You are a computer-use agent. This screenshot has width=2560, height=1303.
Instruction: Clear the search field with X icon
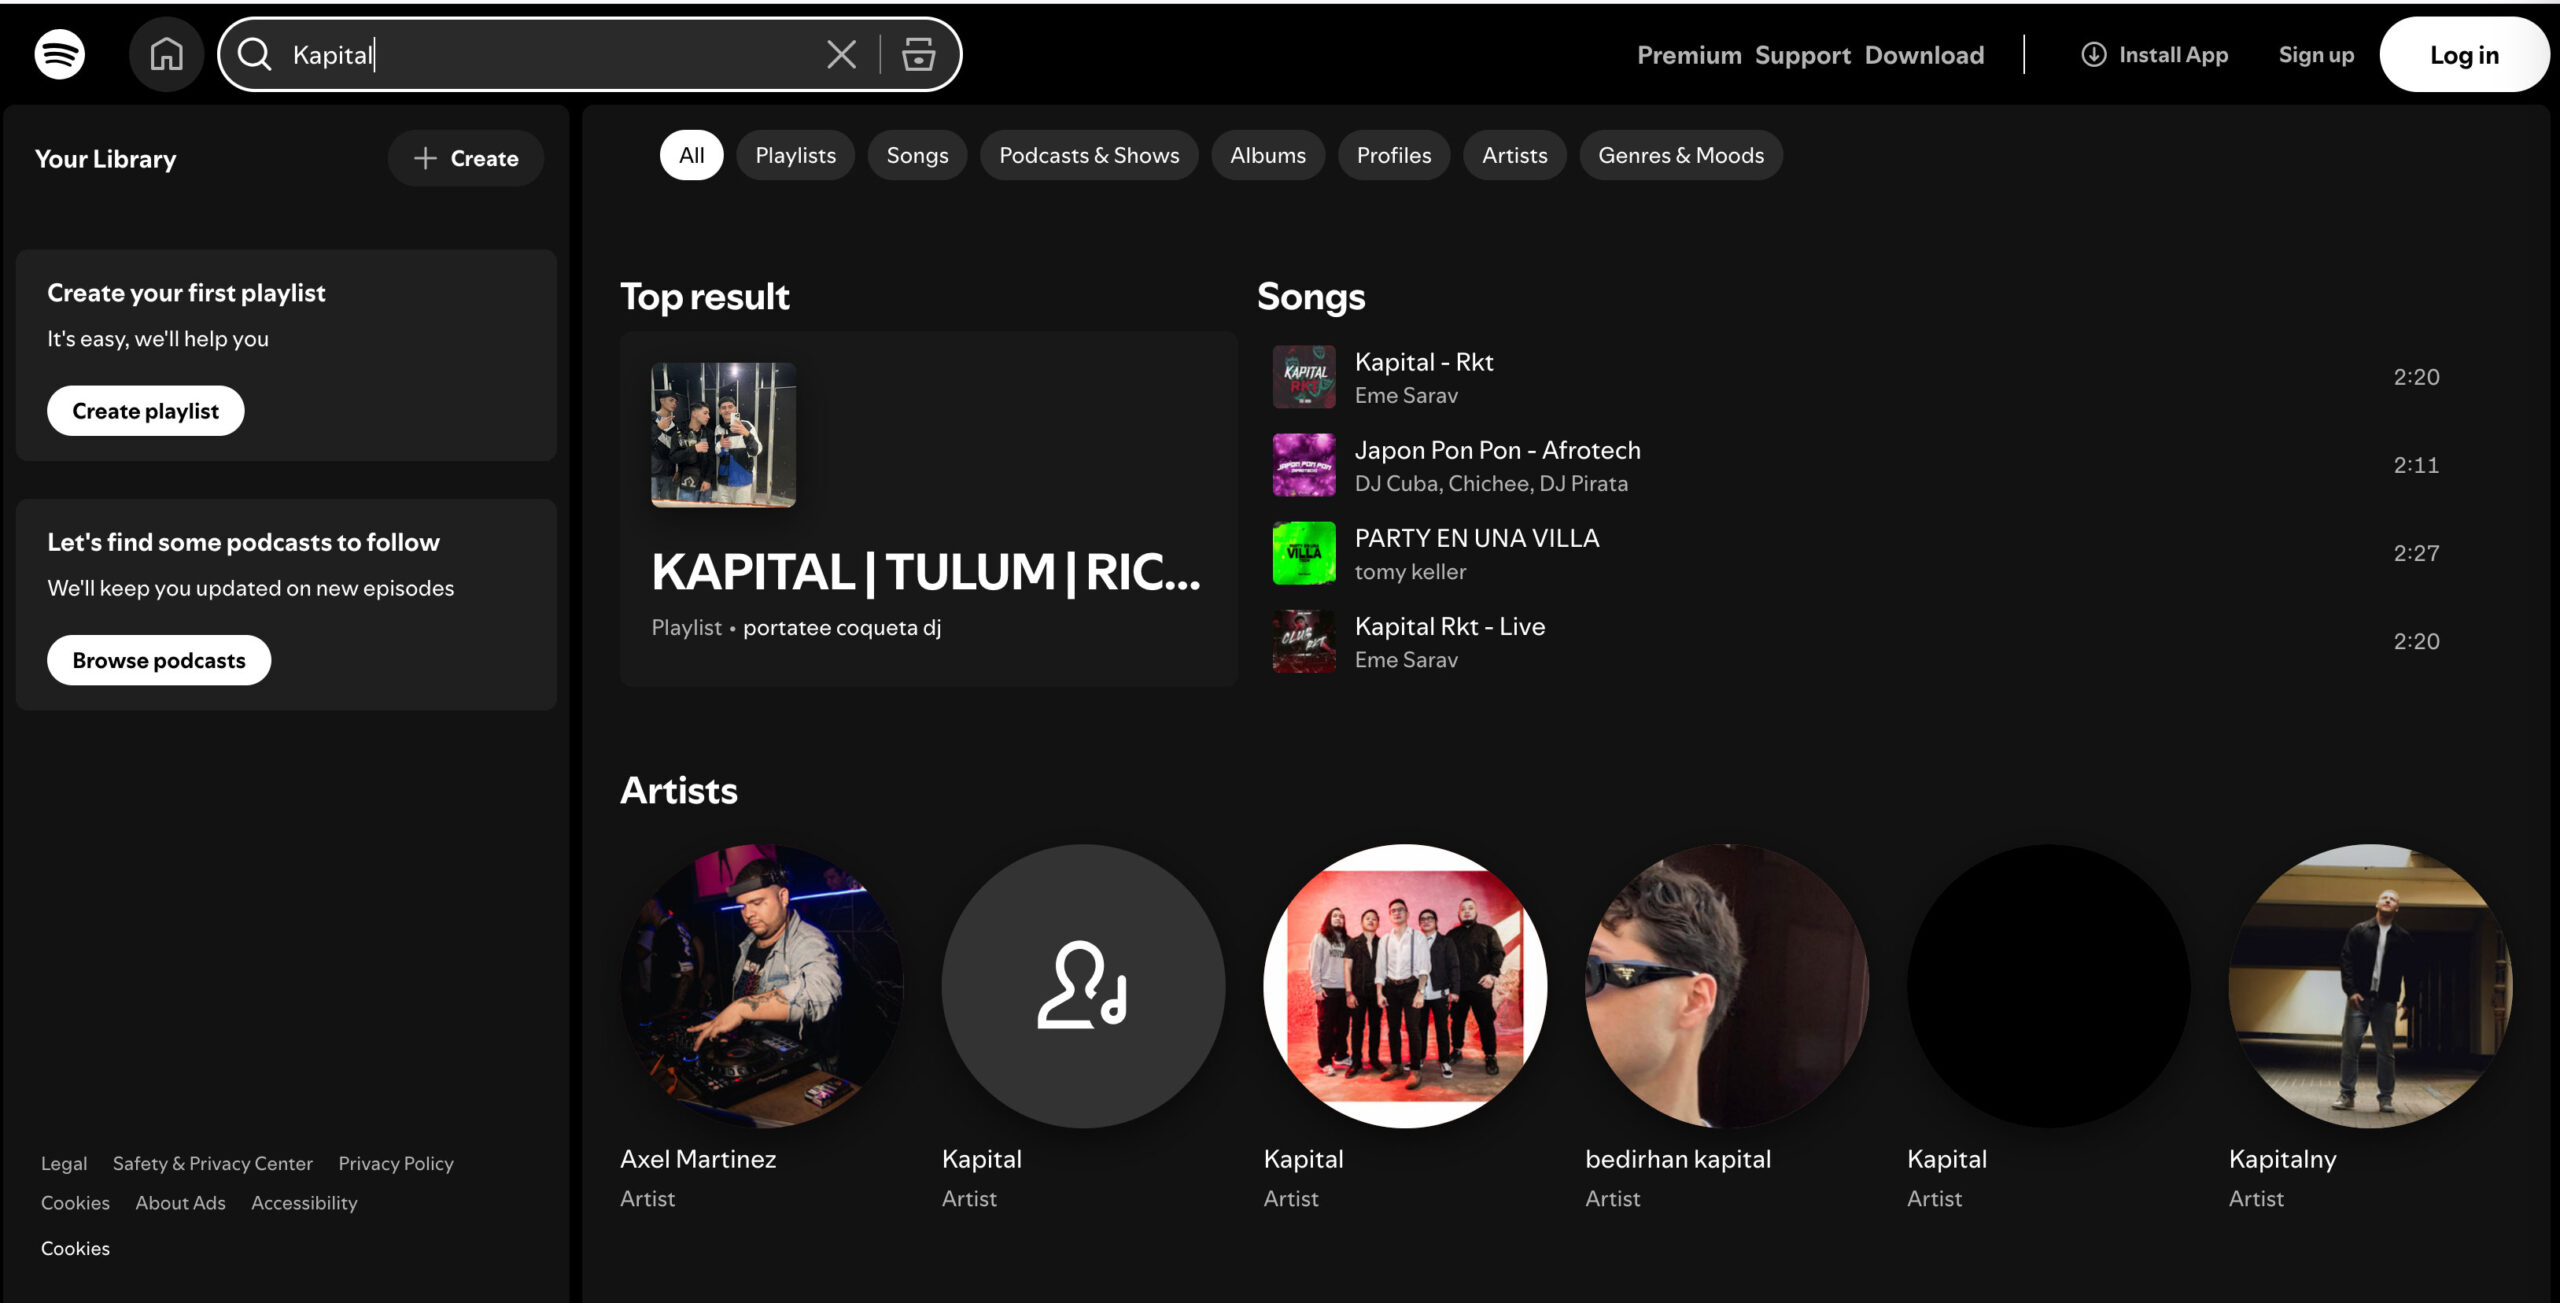(841, 54)
